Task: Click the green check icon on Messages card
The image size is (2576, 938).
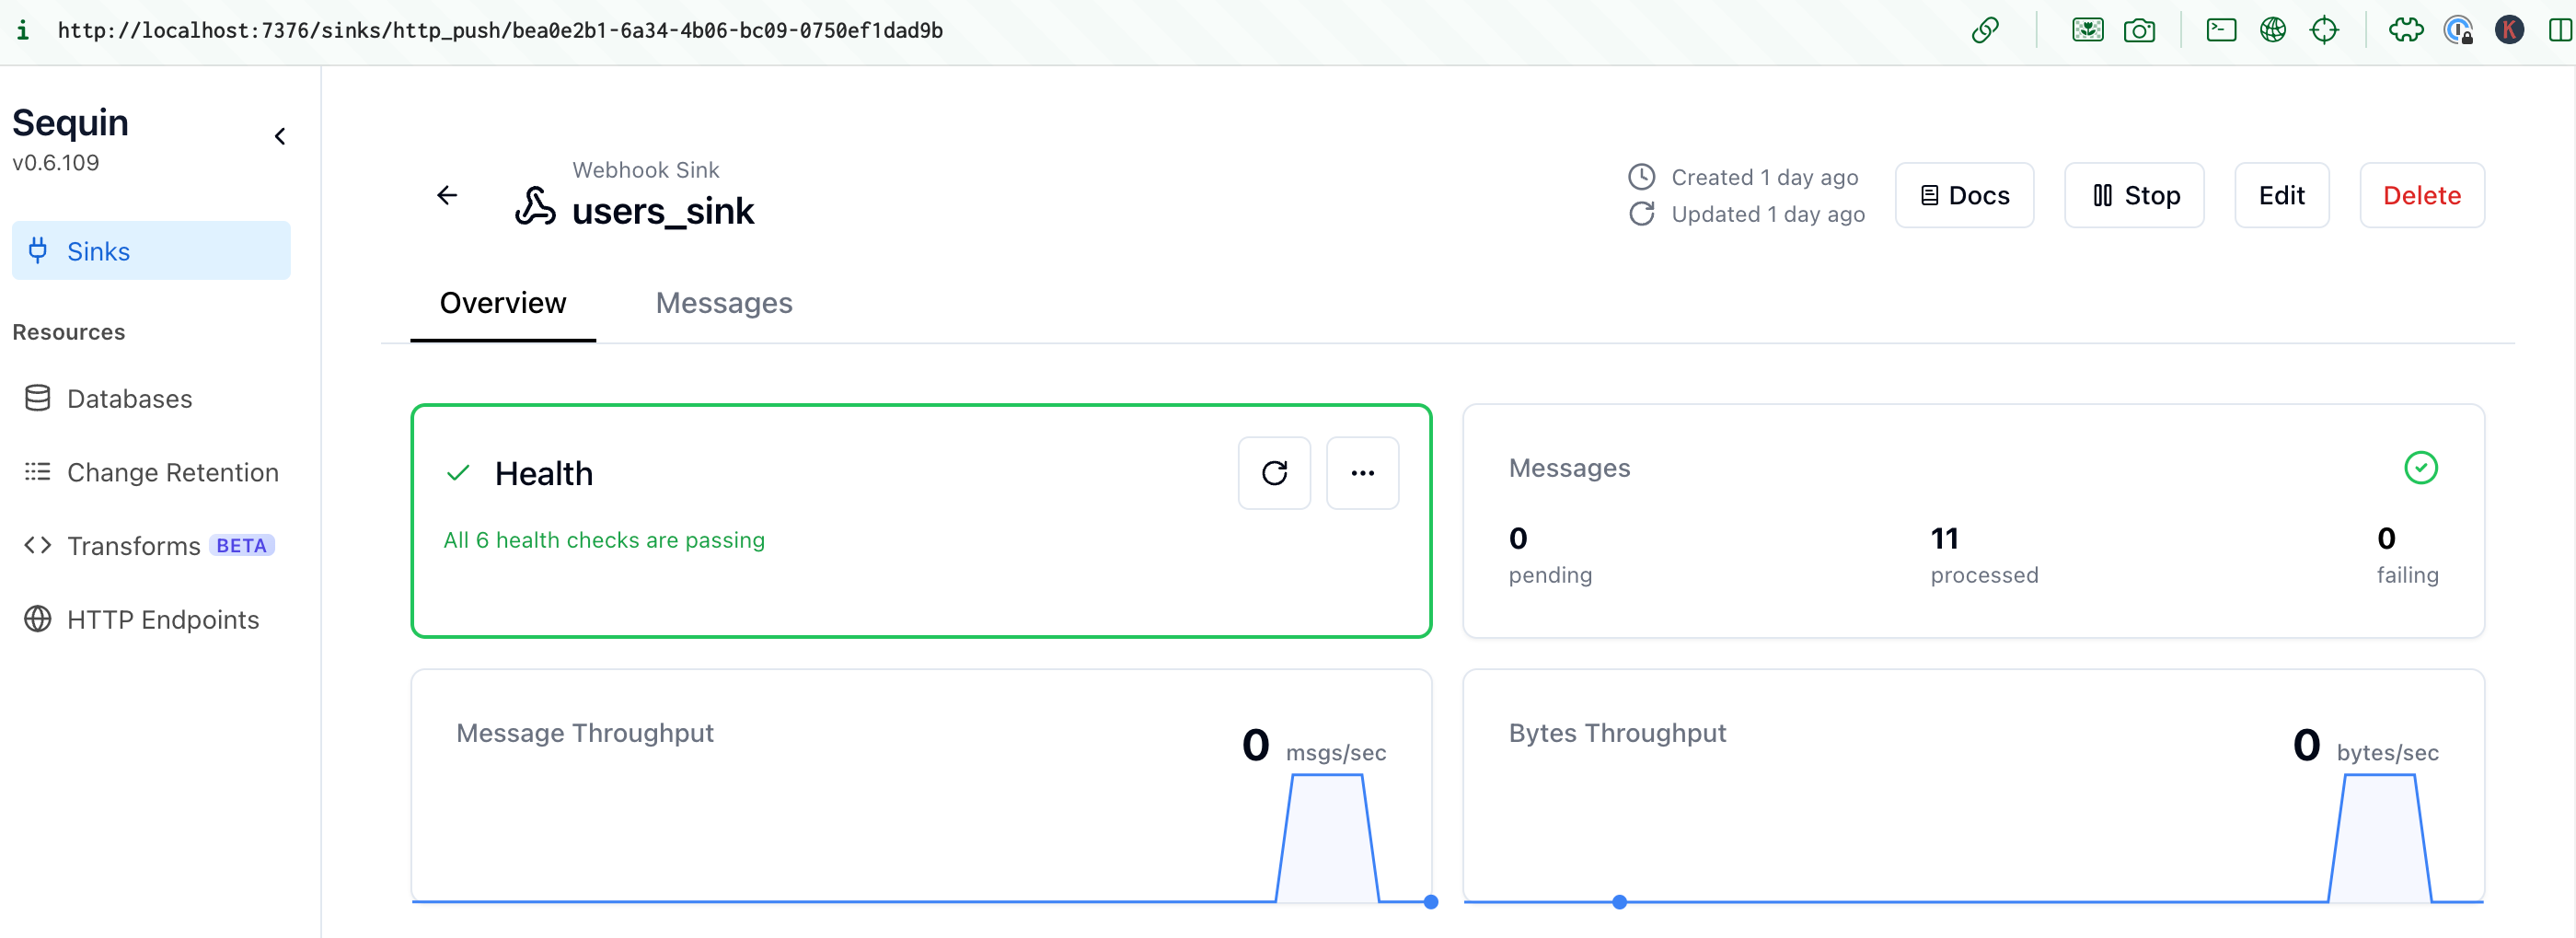Action: click(x=2420, y=467)
